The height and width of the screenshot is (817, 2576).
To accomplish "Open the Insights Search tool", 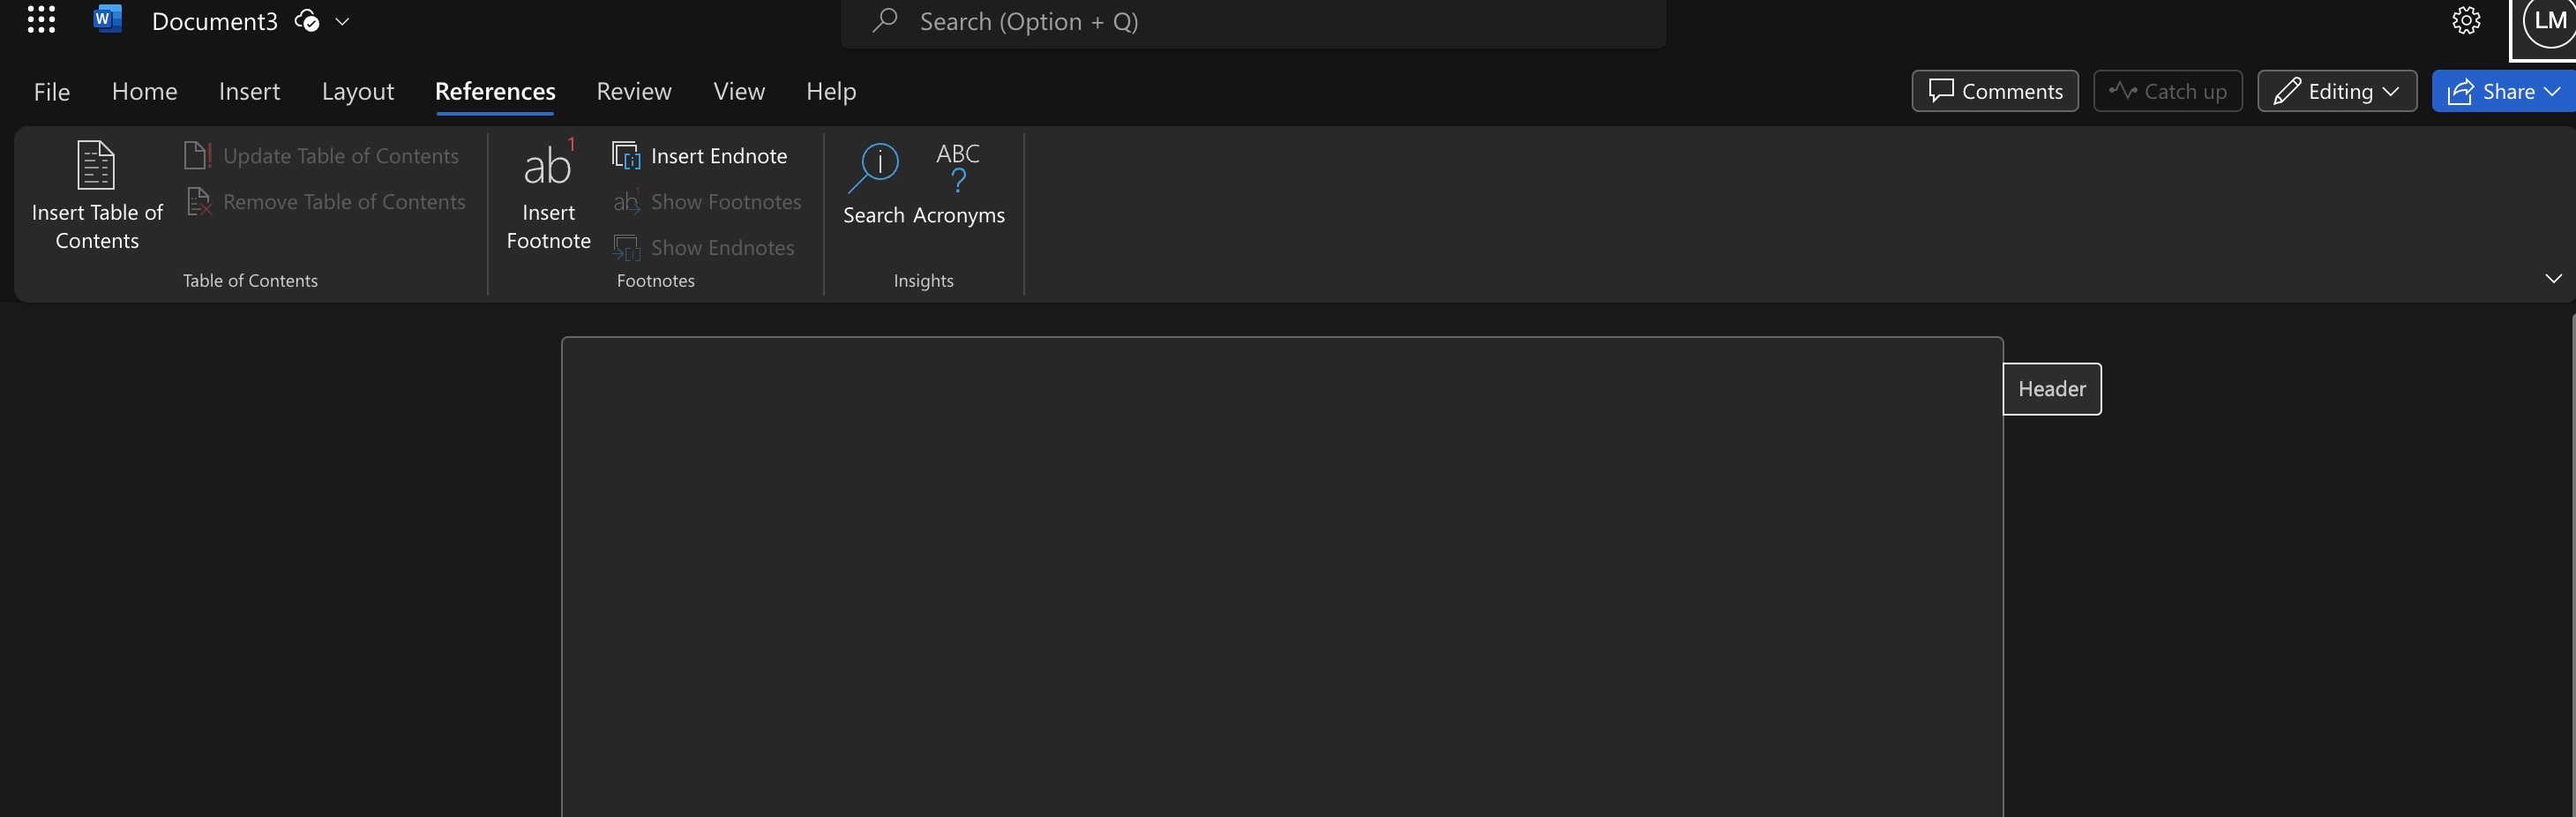I will click(873, 185).
